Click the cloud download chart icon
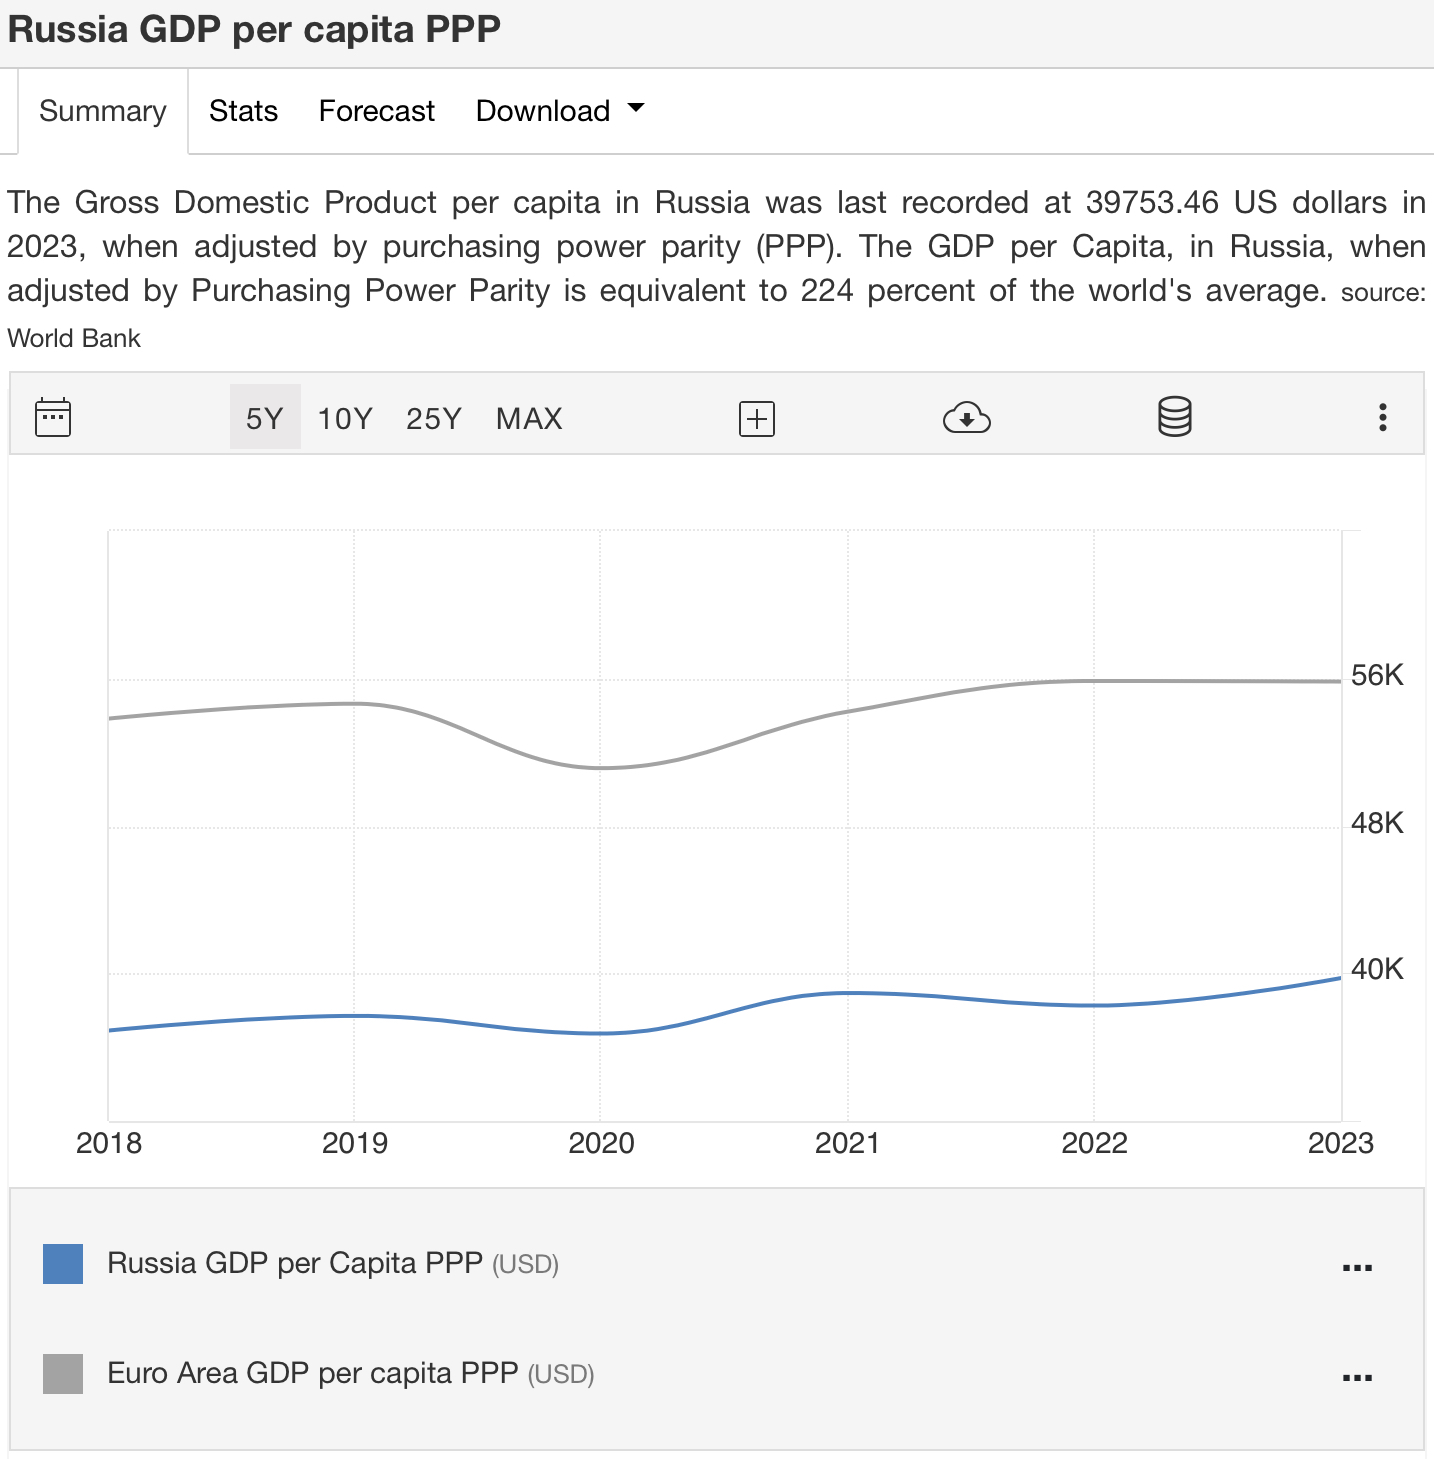Viewport: 1434px width, 1459px height. coord(966,418)
